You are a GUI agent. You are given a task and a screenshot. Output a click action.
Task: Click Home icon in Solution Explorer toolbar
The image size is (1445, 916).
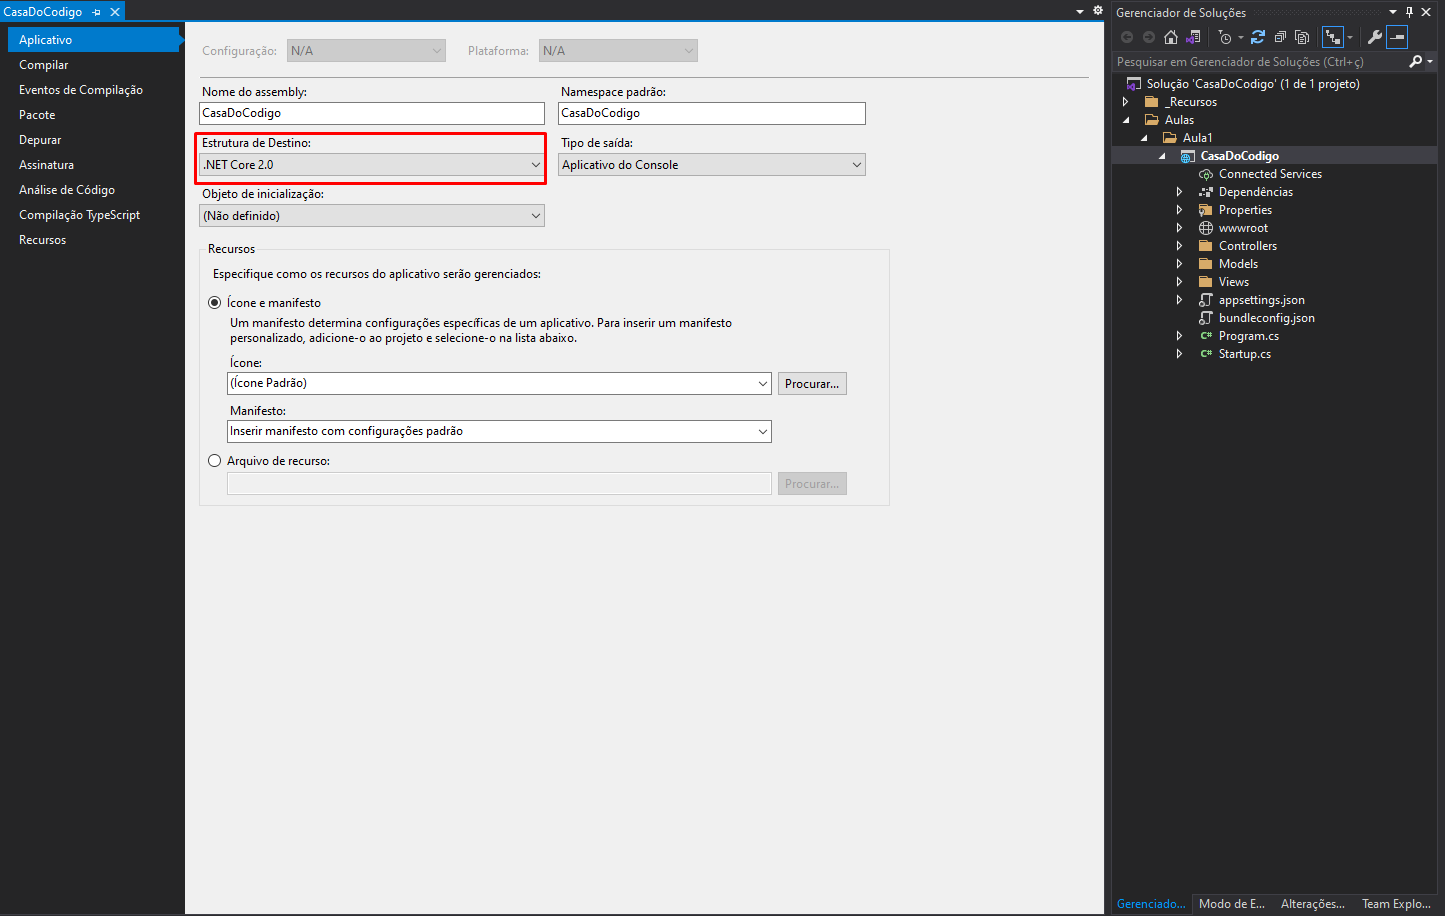(x=1171, y=37)
